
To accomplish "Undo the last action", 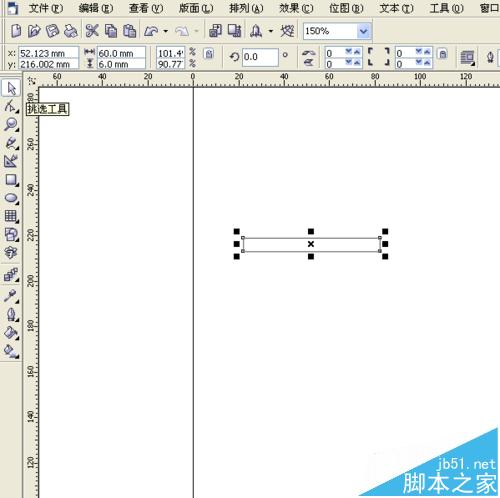I will click(x=151, y=31).
